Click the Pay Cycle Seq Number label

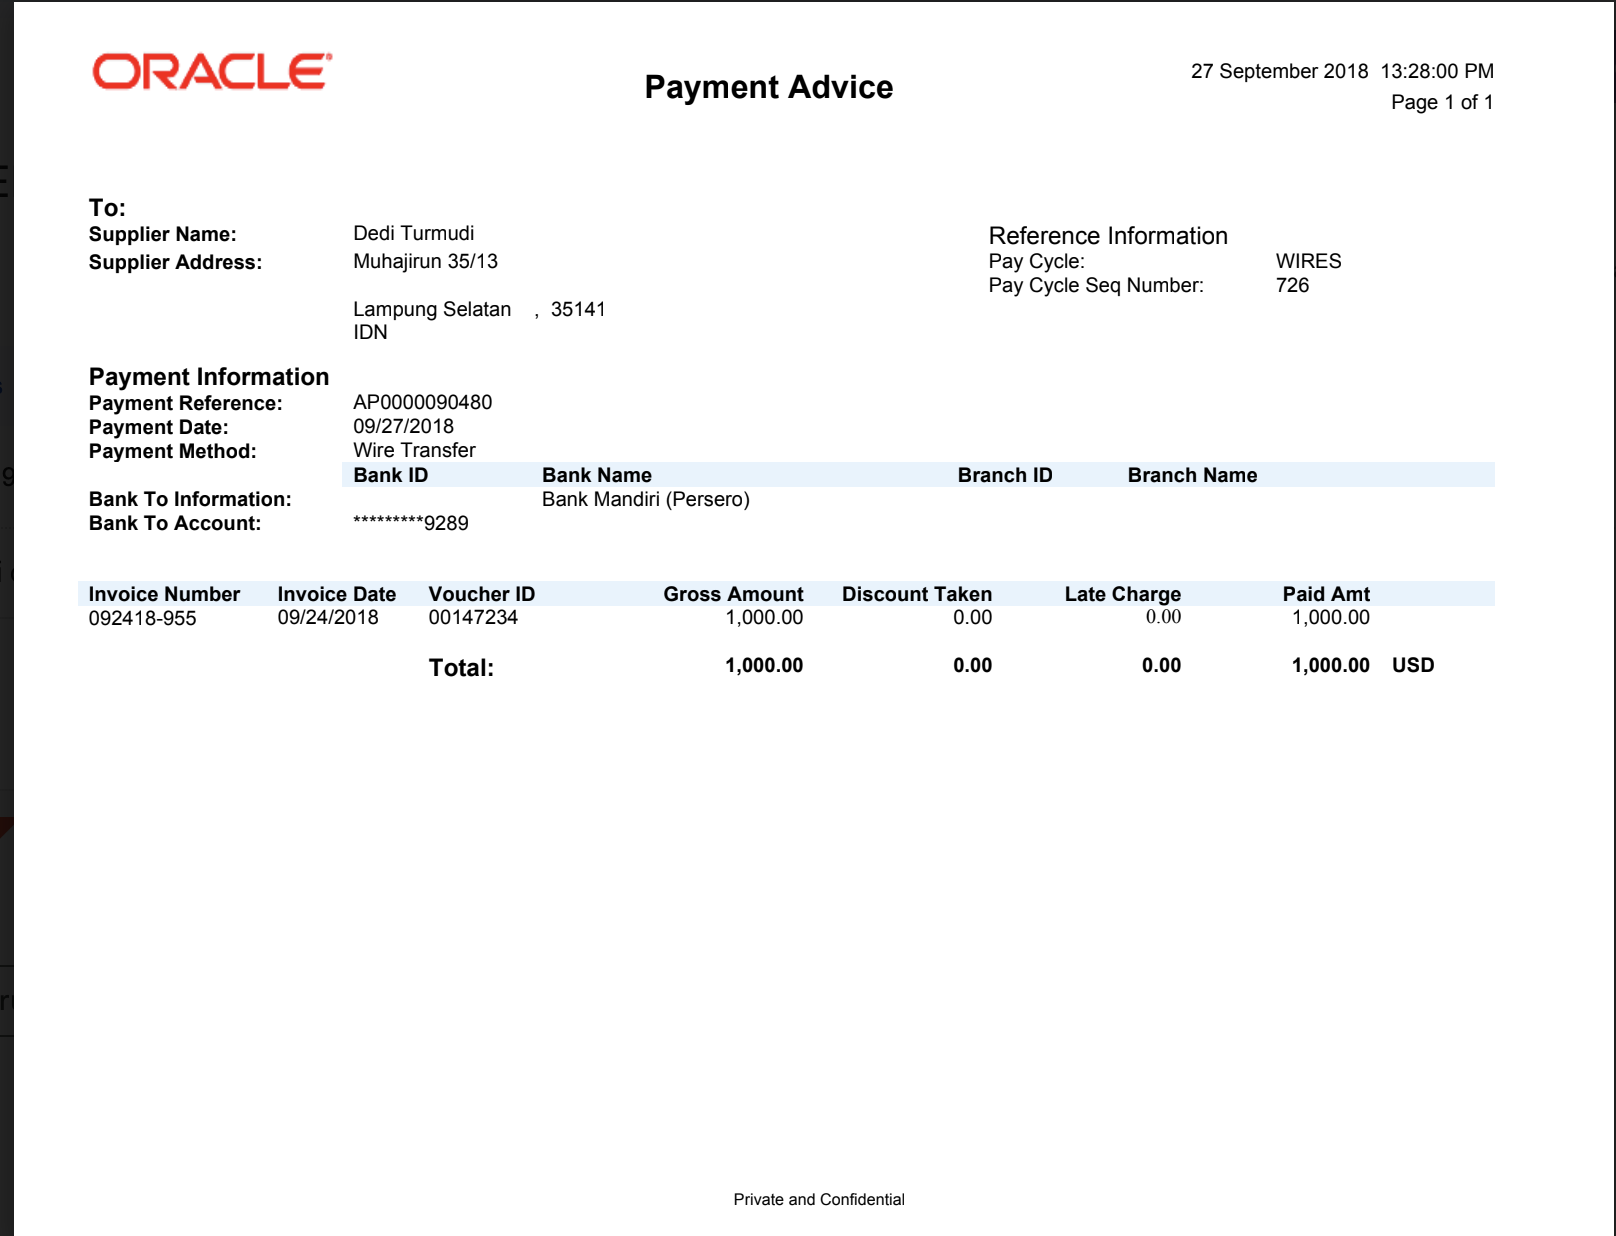[1096, 285]
